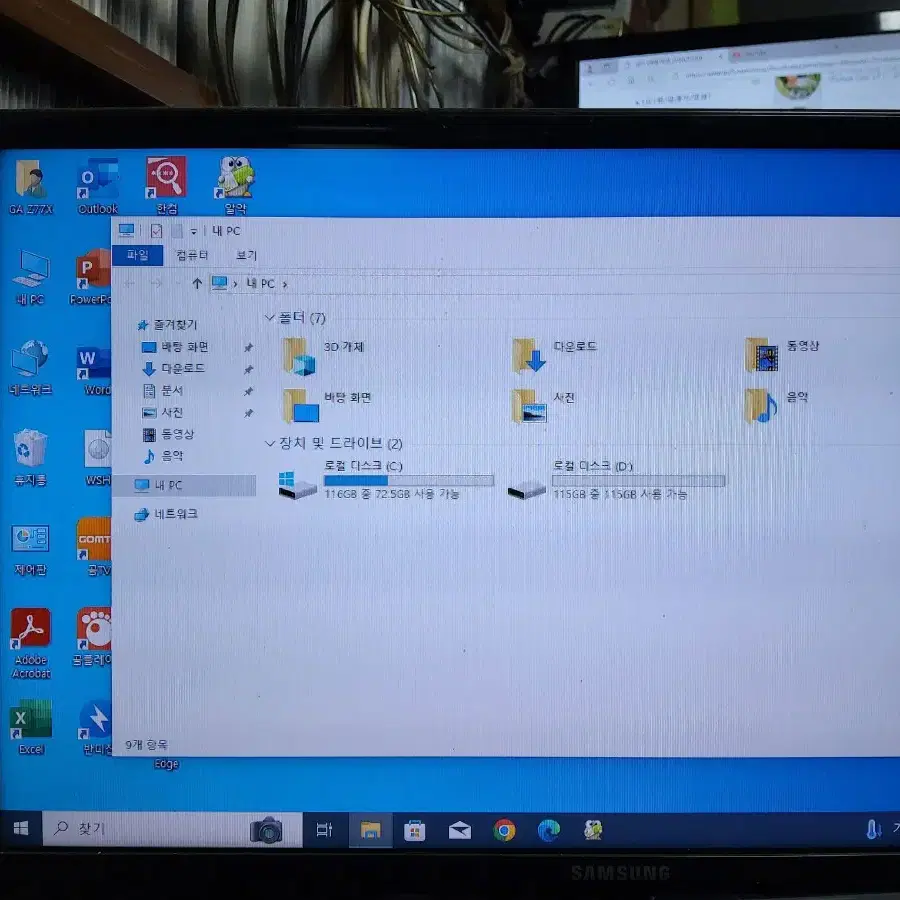Collapse the 장치 및 드라이브 (2) group
Viewport: 900px width, 900px height.
tap(269, 443)
